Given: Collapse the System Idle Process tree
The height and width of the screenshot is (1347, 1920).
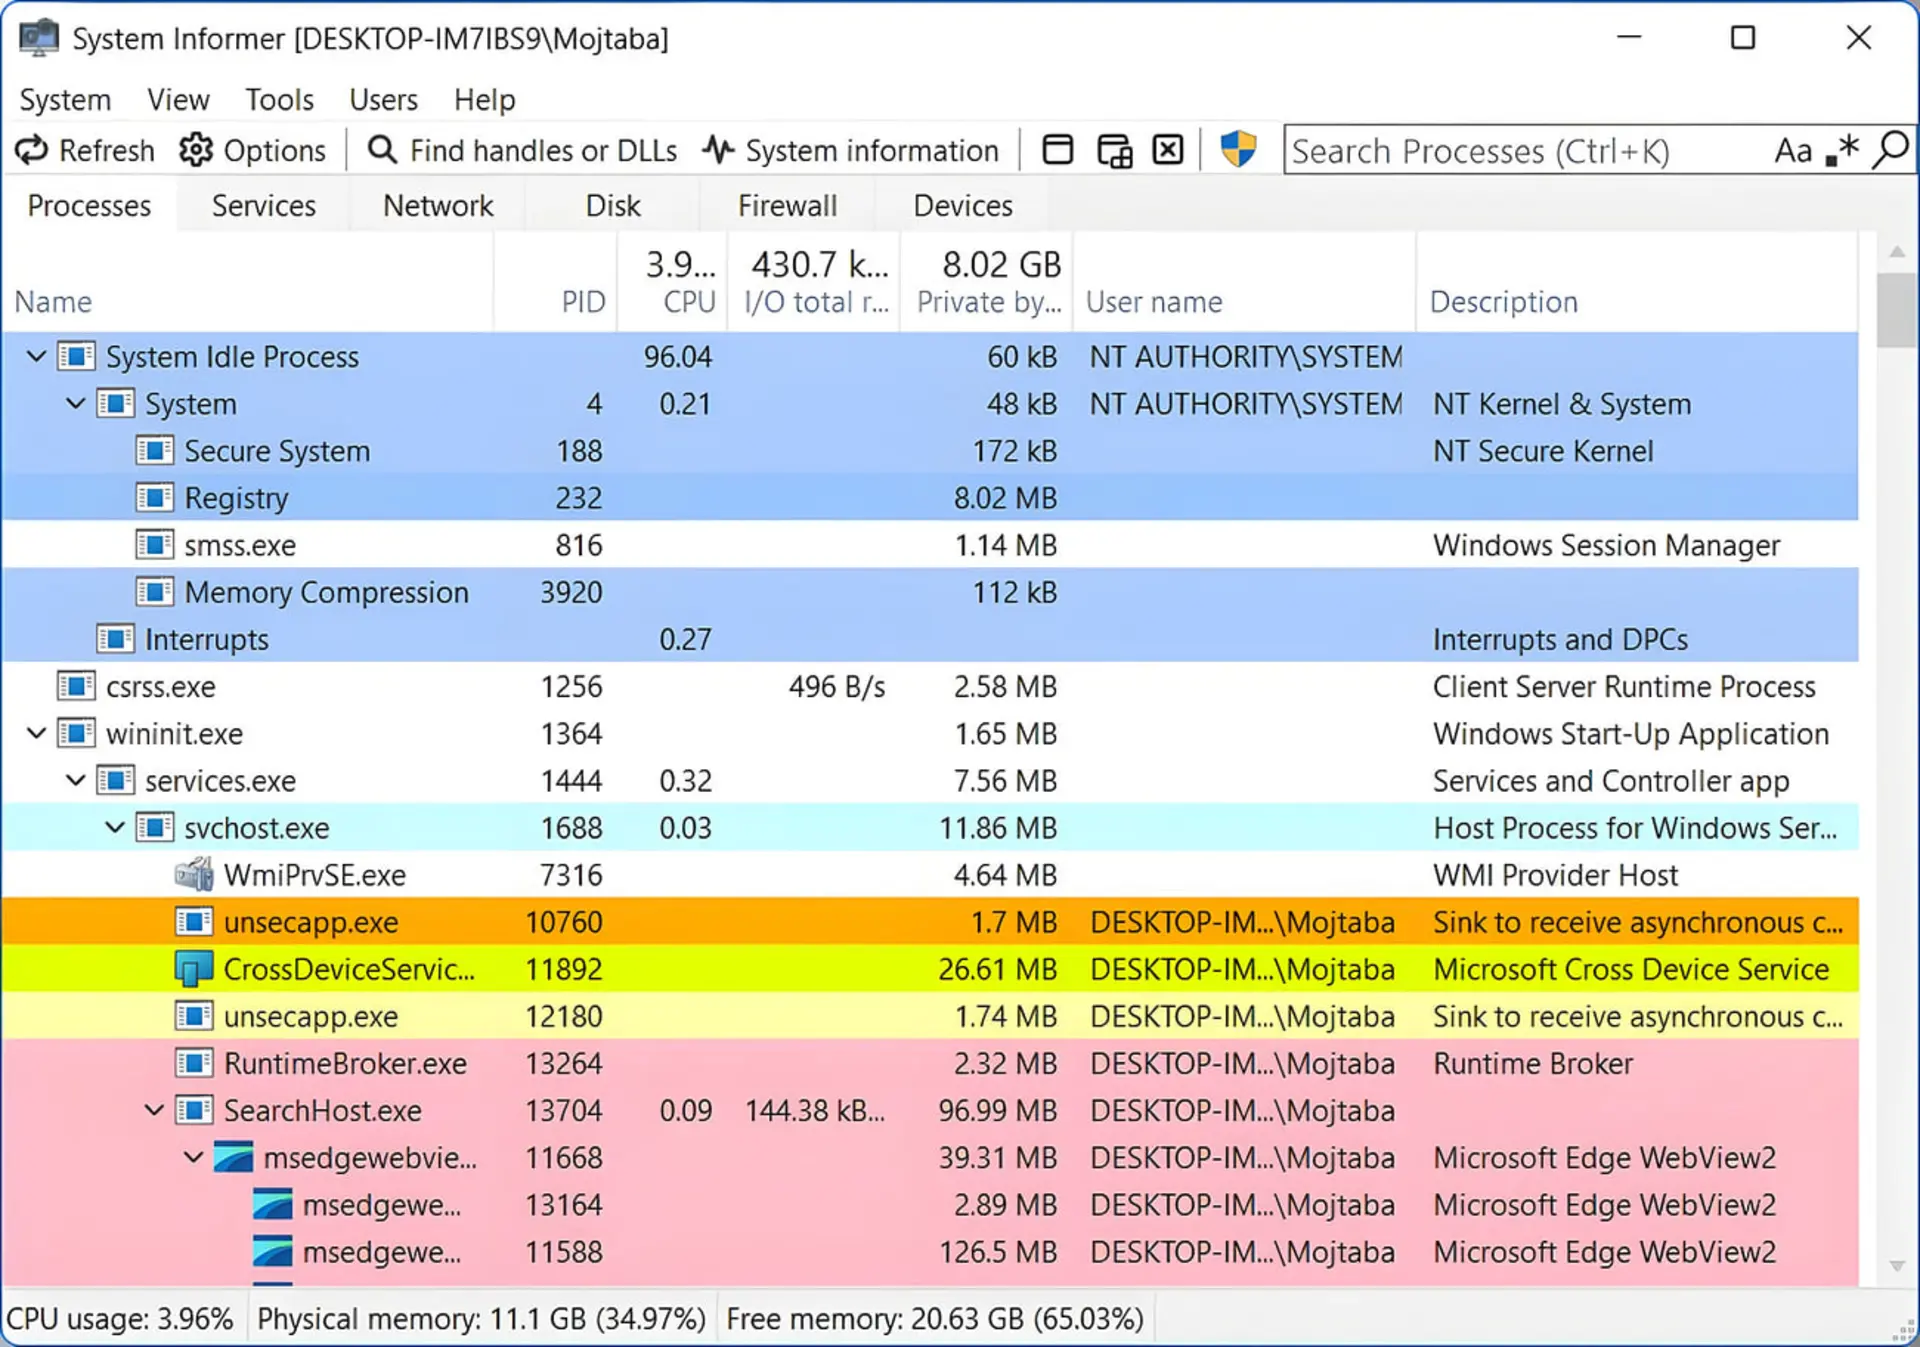Looking at the screenshot, I should pos(36,356).
